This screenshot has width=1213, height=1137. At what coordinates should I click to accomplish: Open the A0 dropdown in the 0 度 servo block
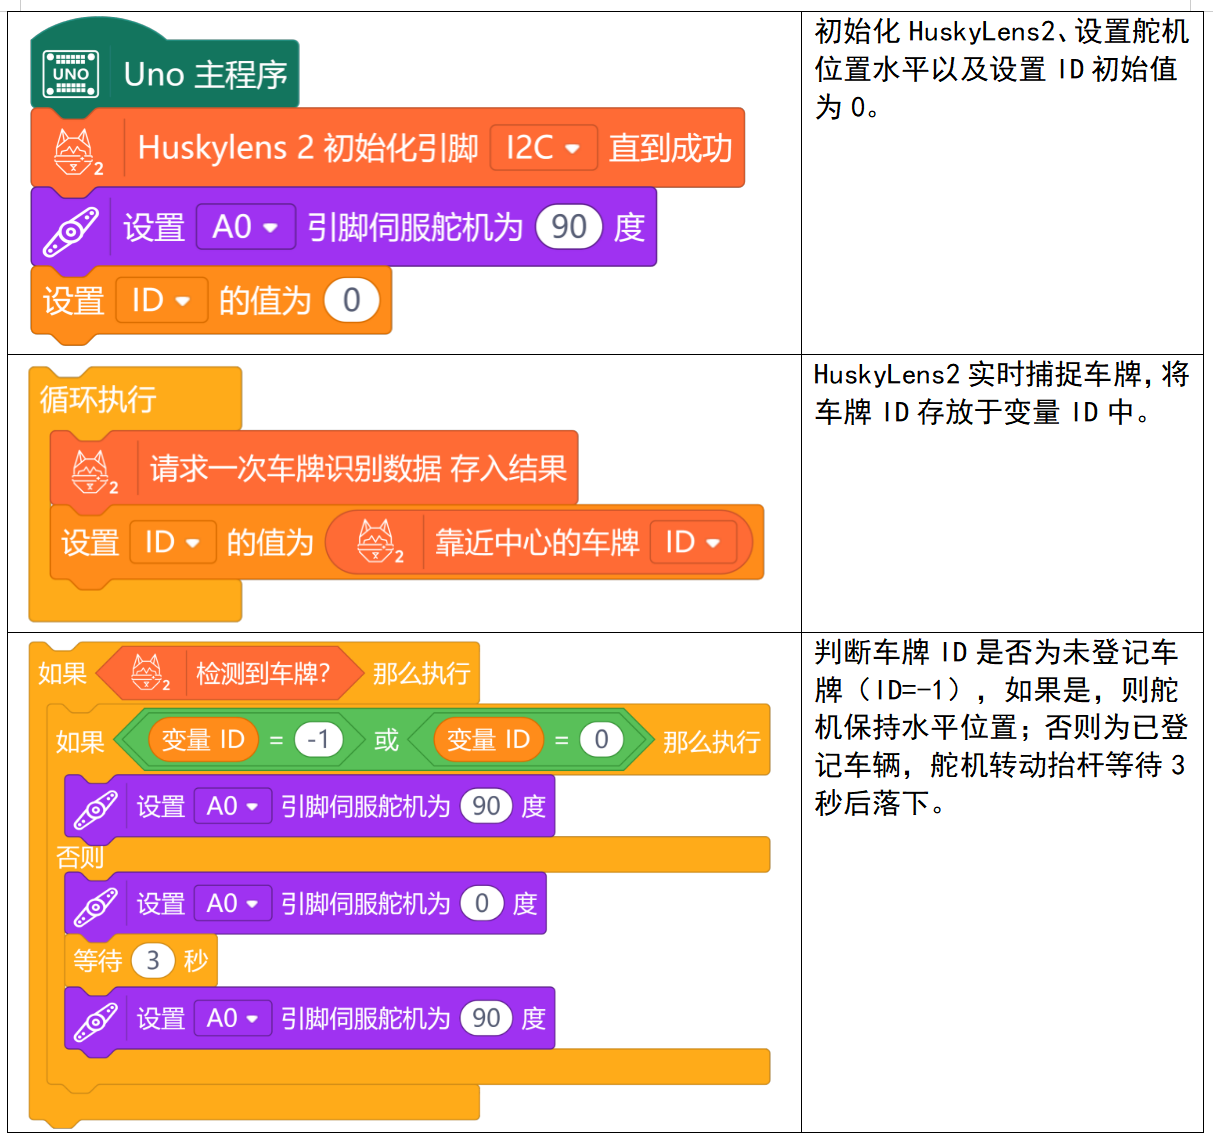[x=232, y=904]
